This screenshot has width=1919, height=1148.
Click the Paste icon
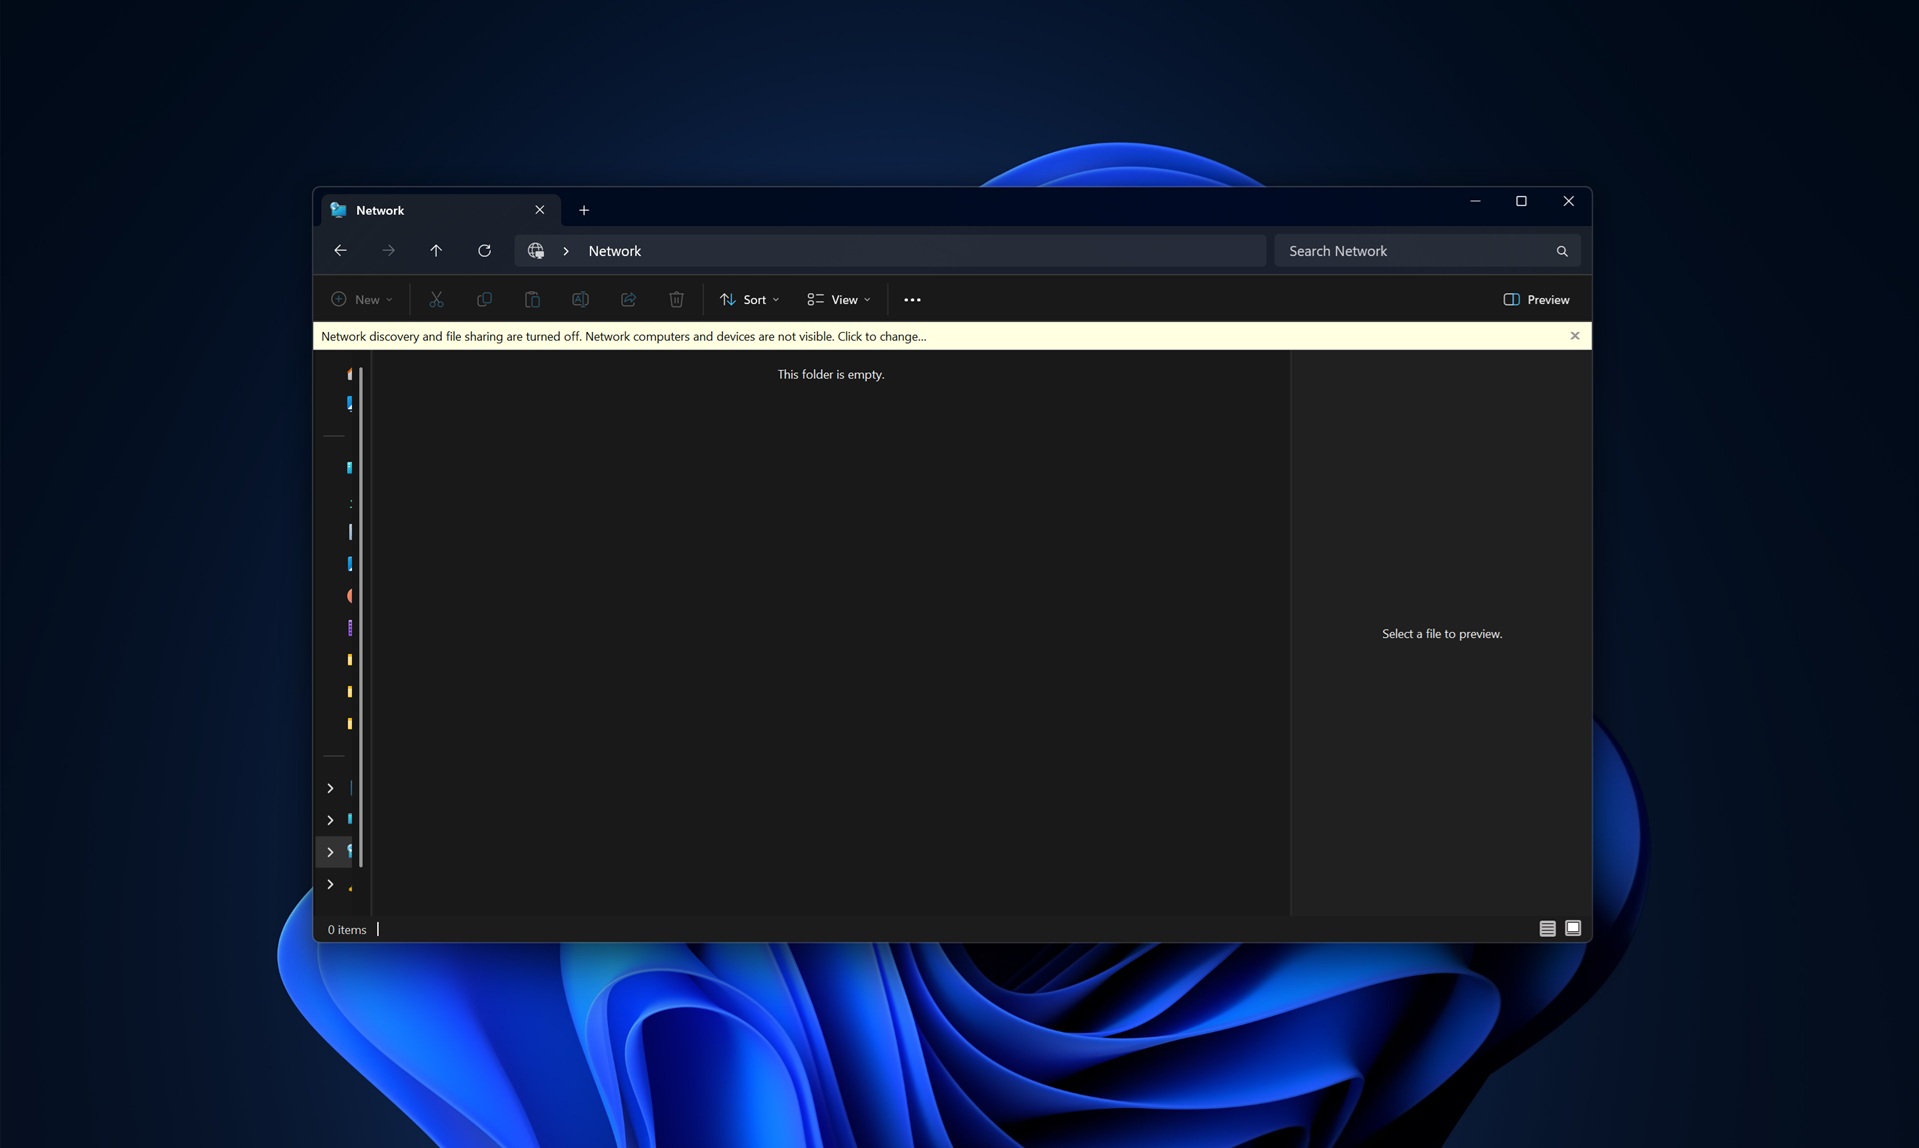[532, 299]
